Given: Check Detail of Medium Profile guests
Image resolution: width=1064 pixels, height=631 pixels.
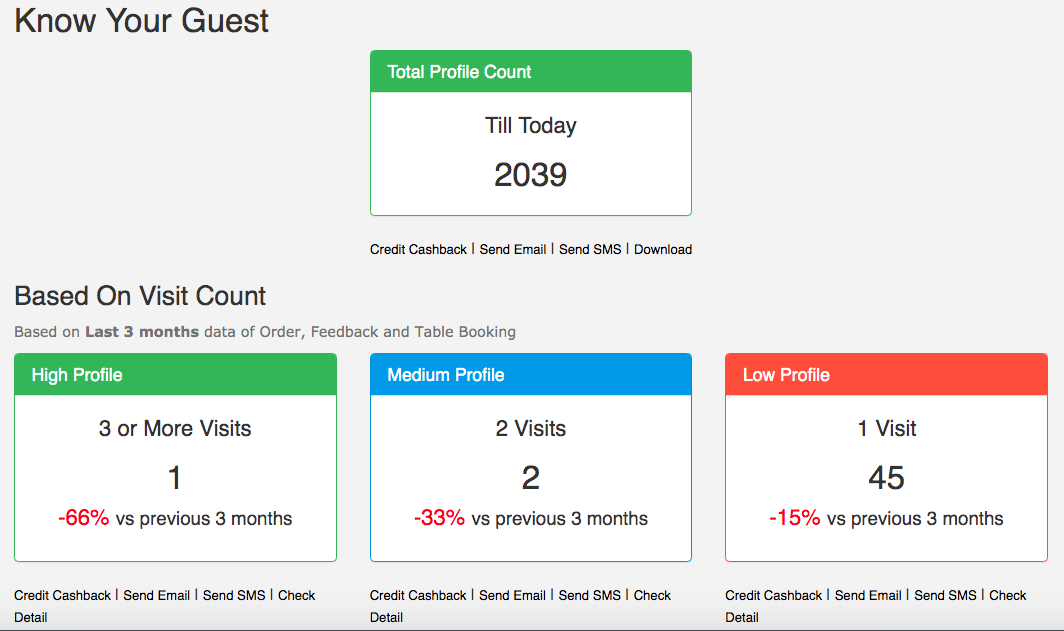Looking at the screenshot, I should (652, 595).
